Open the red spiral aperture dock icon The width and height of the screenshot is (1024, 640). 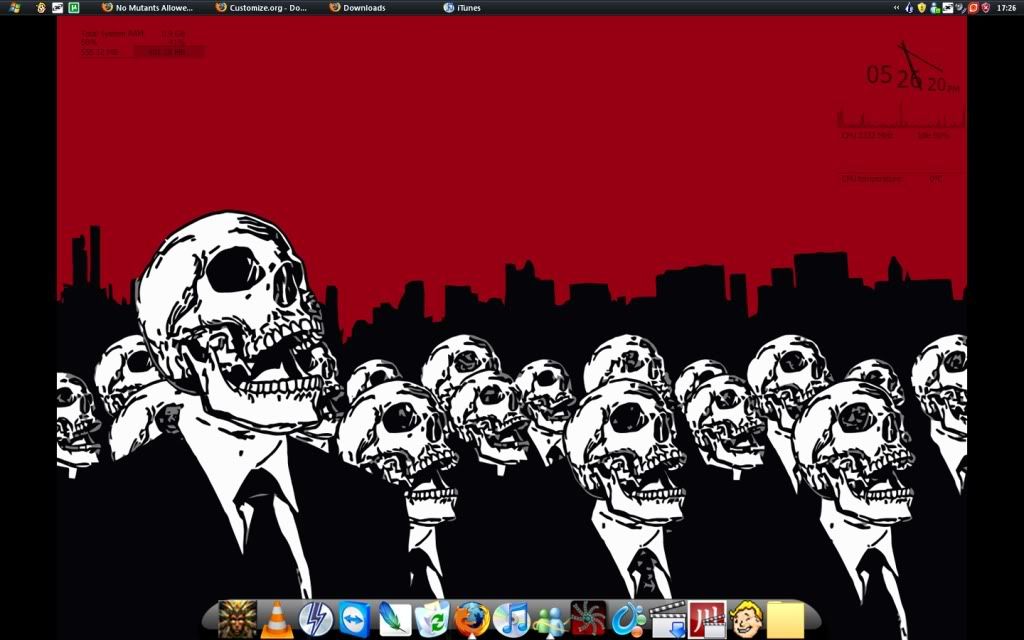pyautogui.click(x=588, y=619)
